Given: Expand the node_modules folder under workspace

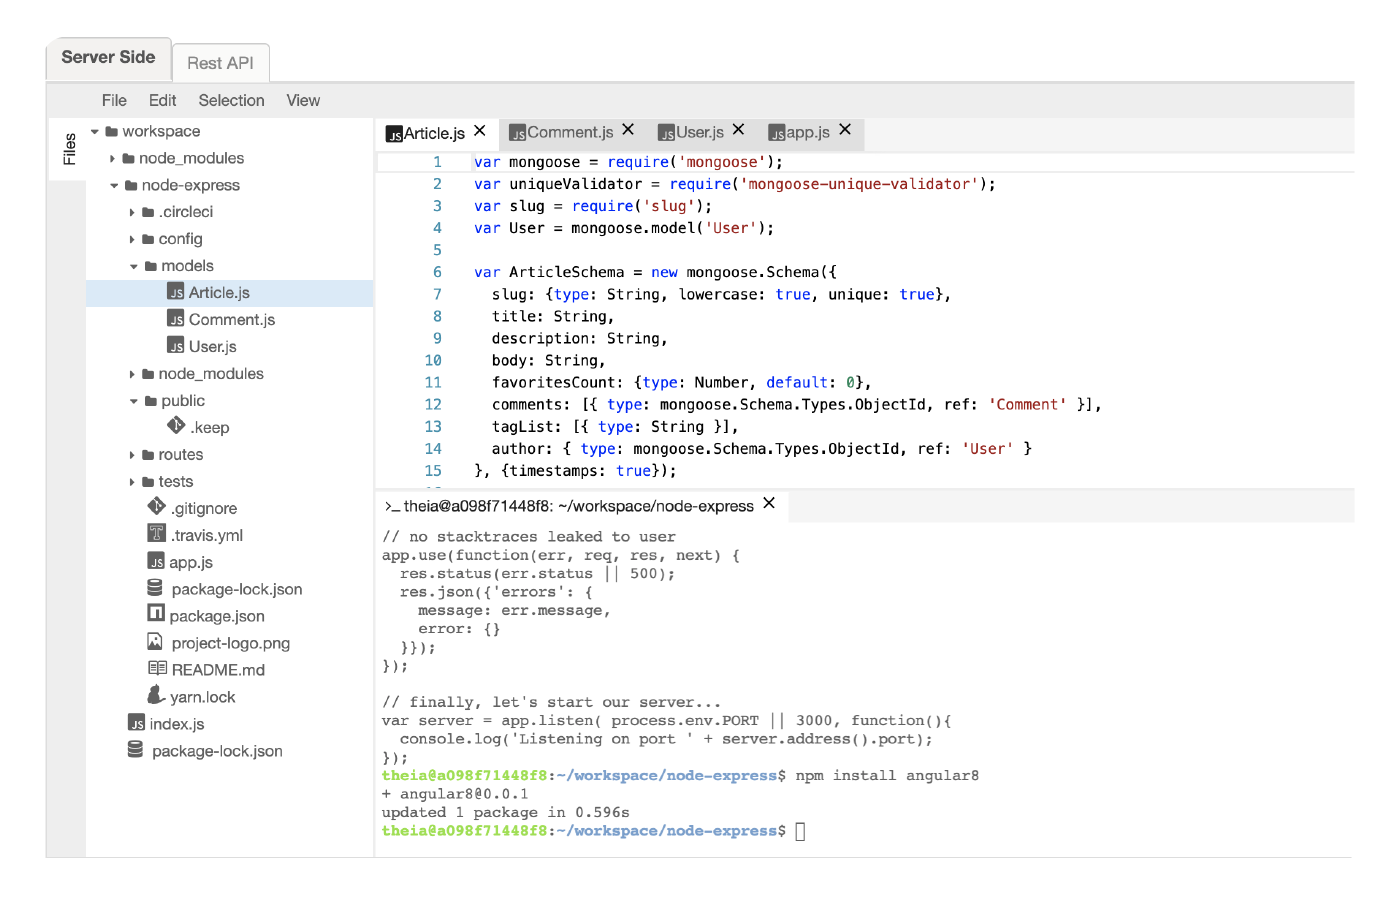Looking at the screenshot, I should [x=112, y=158].
